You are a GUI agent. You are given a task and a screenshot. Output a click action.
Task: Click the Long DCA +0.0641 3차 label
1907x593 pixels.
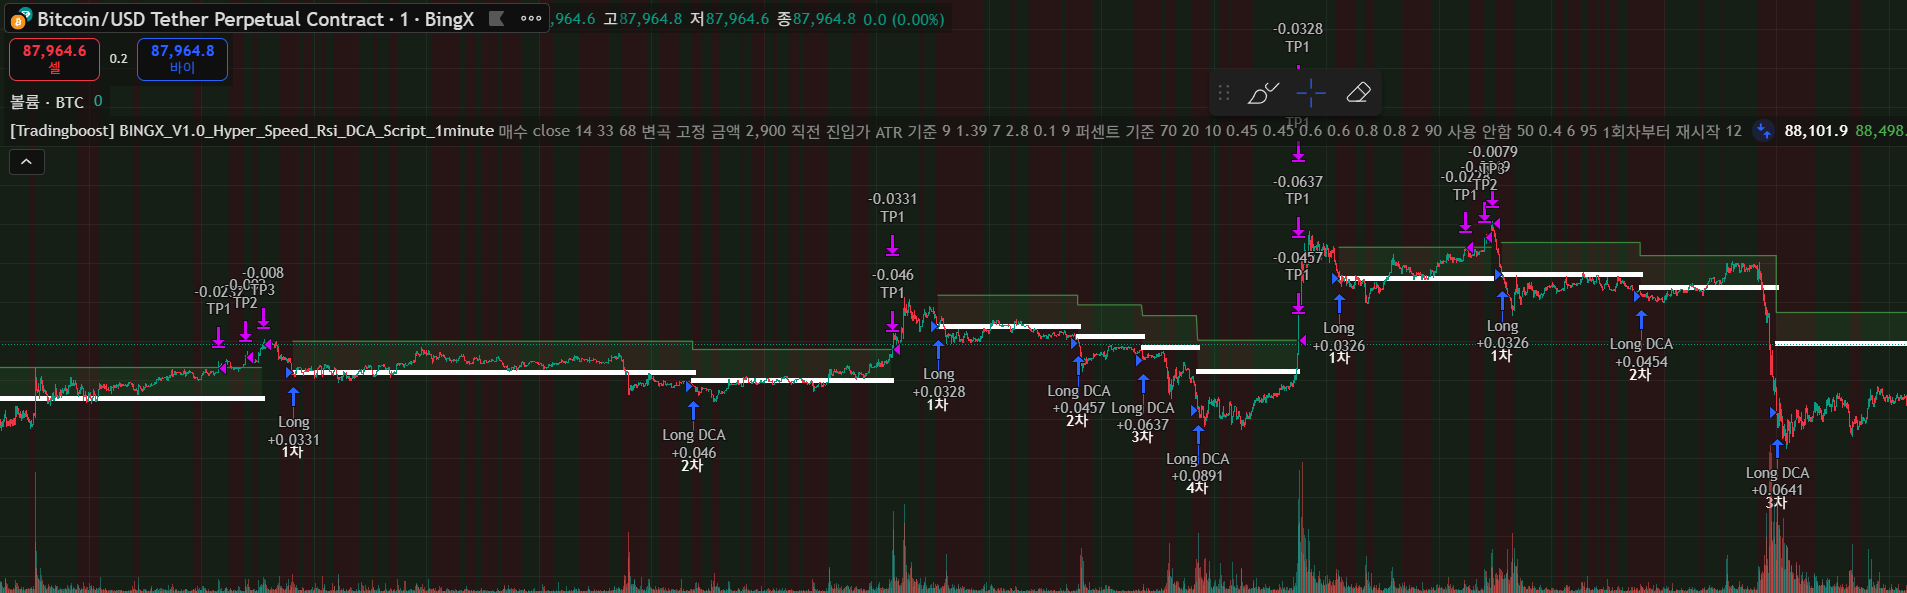click(1777, 487)
